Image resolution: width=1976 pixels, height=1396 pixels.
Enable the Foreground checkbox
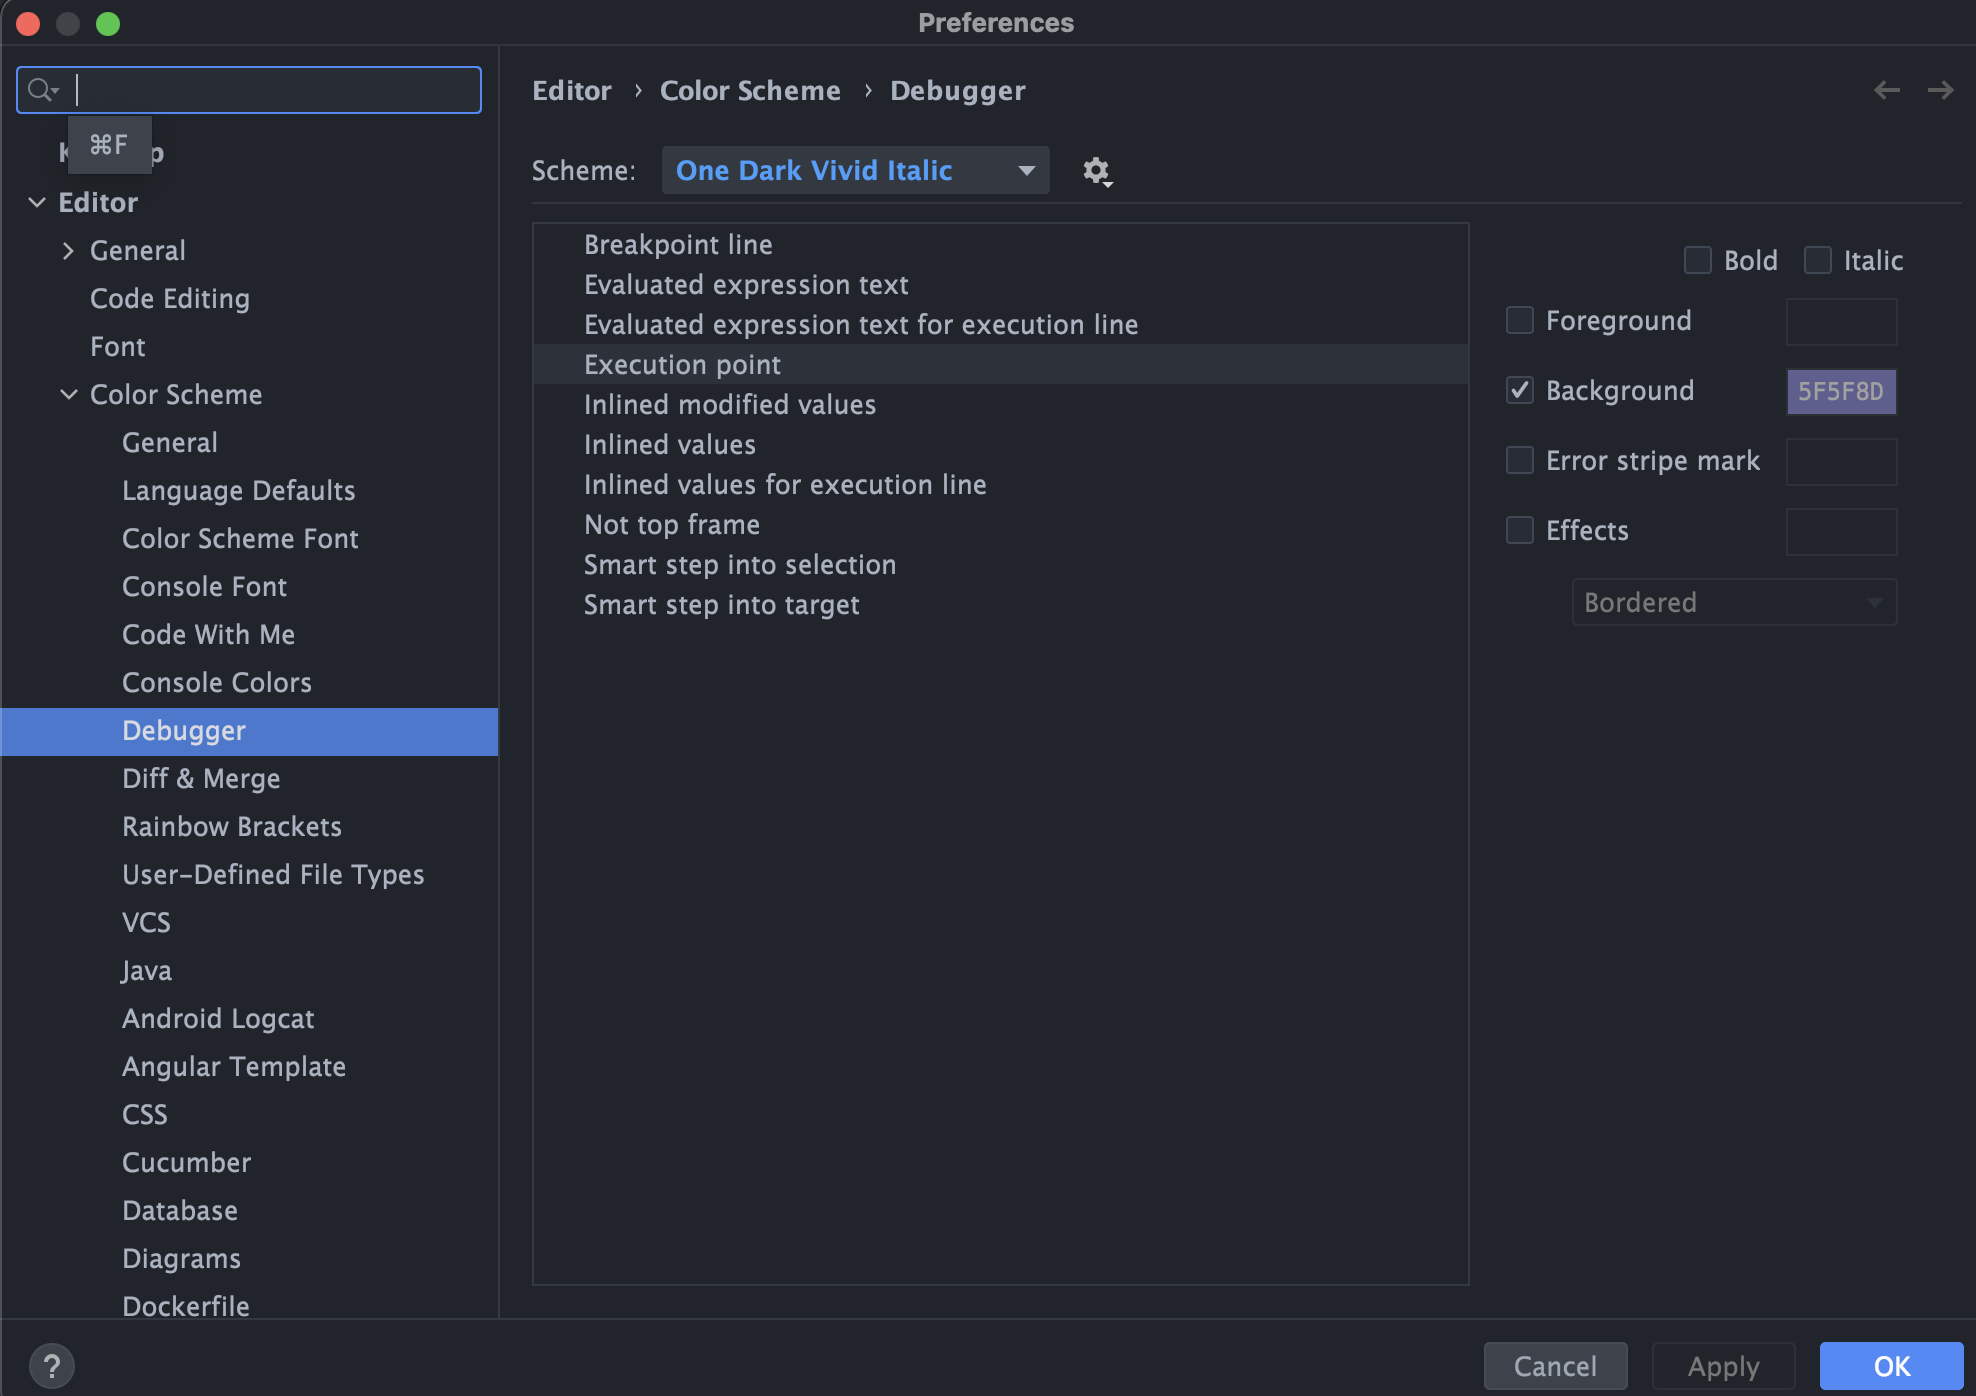coord(1519,320)
